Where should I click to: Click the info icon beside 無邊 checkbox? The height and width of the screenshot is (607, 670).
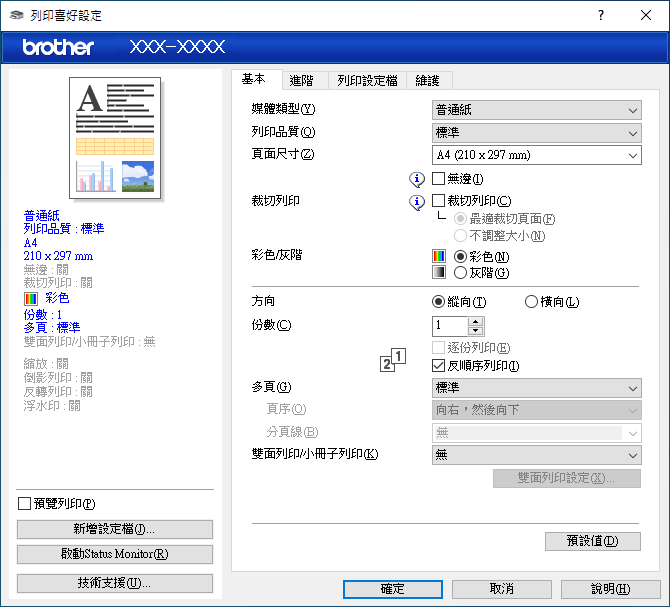(x=418, y=179)
